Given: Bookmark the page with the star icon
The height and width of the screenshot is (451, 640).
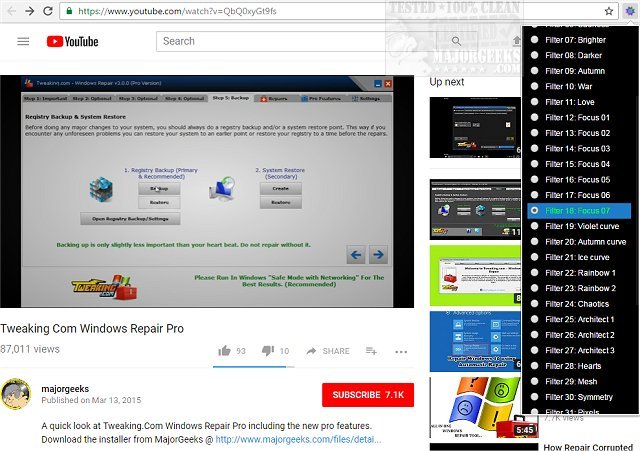Looking at the screenshot, I should (609, 11).
